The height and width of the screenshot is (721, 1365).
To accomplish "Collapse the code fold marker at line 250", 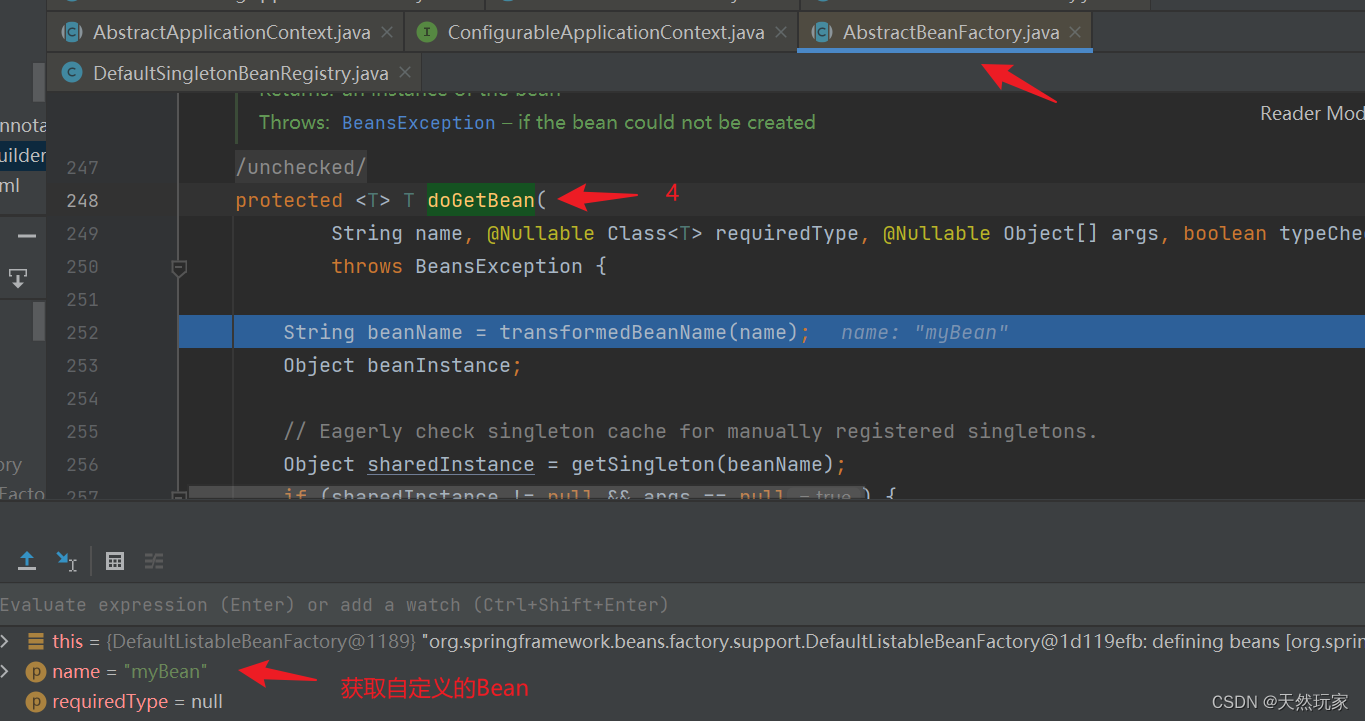I will [x=179, y=267].
